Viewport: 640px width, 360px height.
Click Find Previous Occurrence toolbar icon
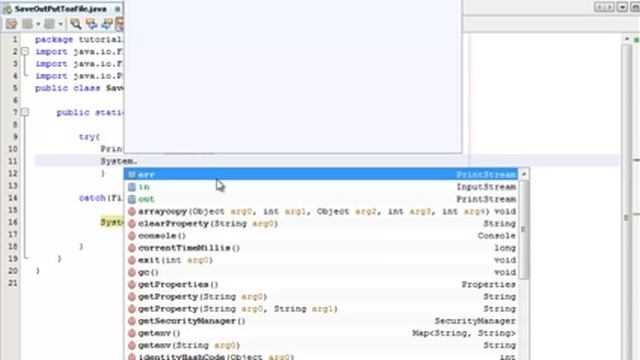click(91, 24)
